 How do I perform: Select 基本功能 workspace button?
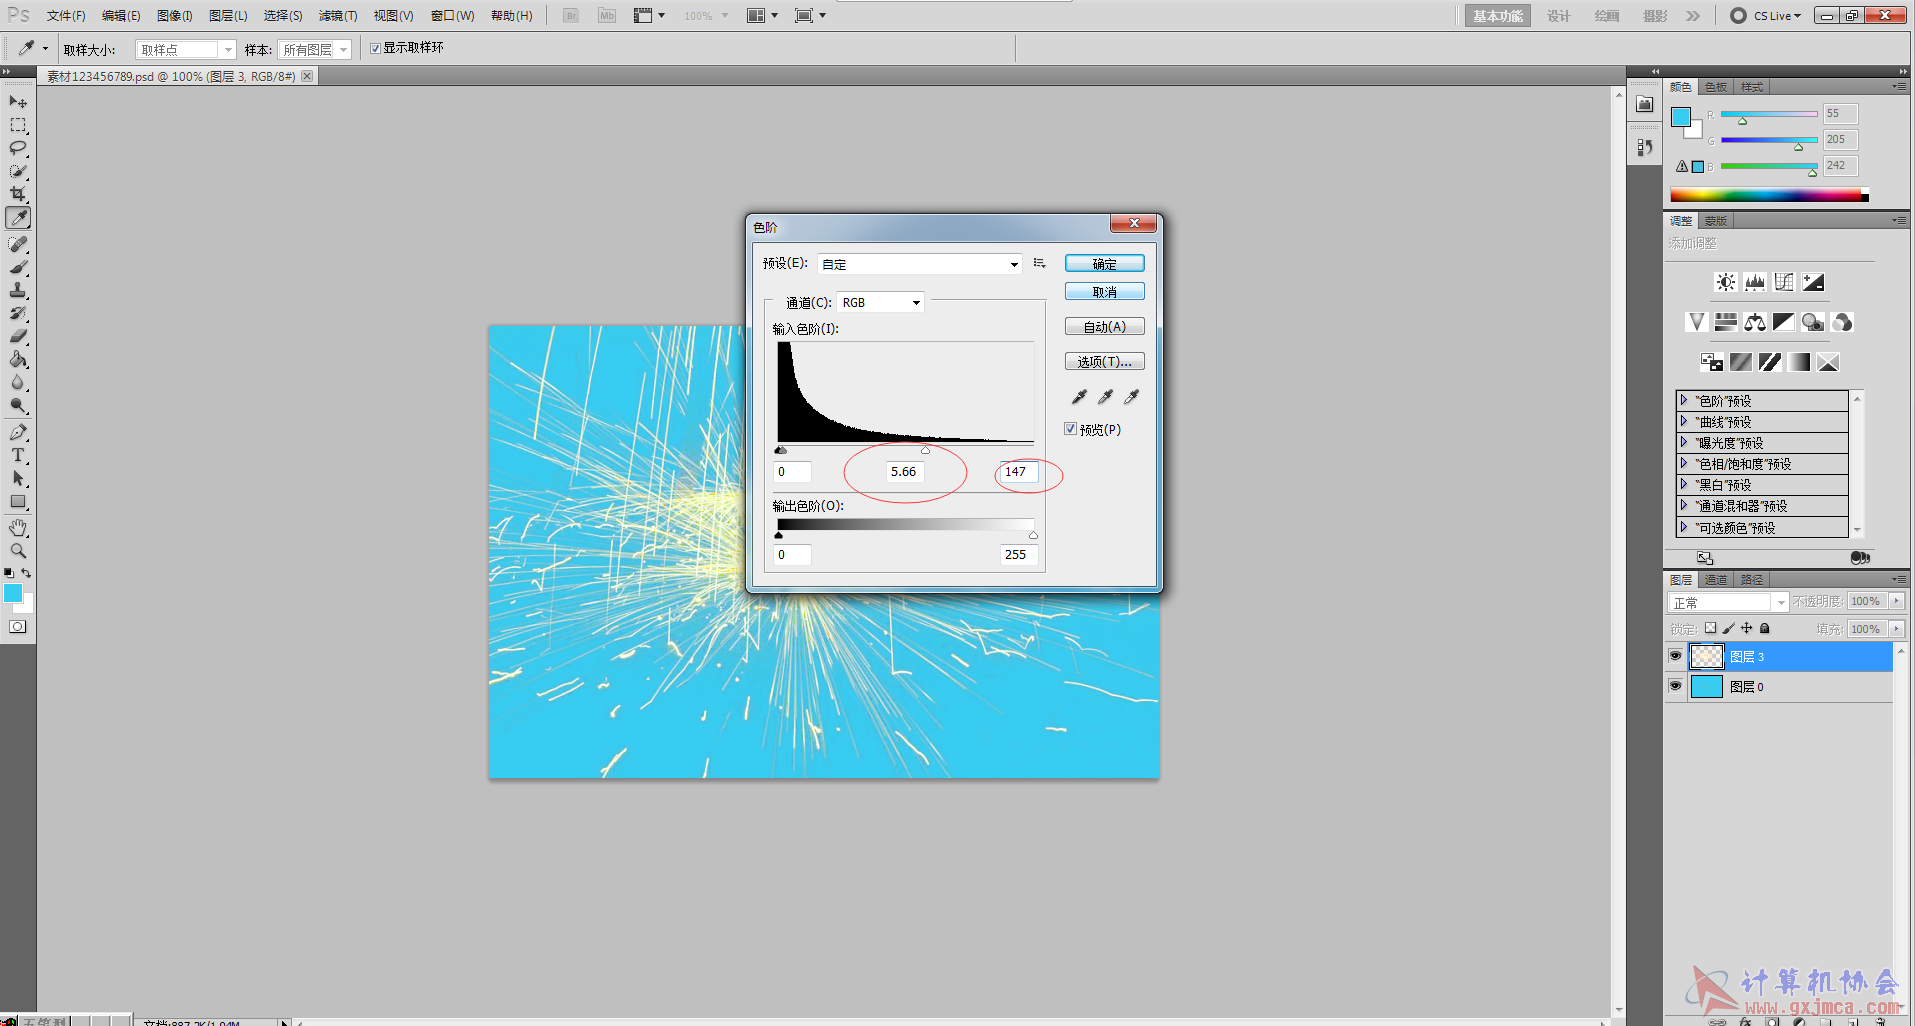click(1497, 16)
